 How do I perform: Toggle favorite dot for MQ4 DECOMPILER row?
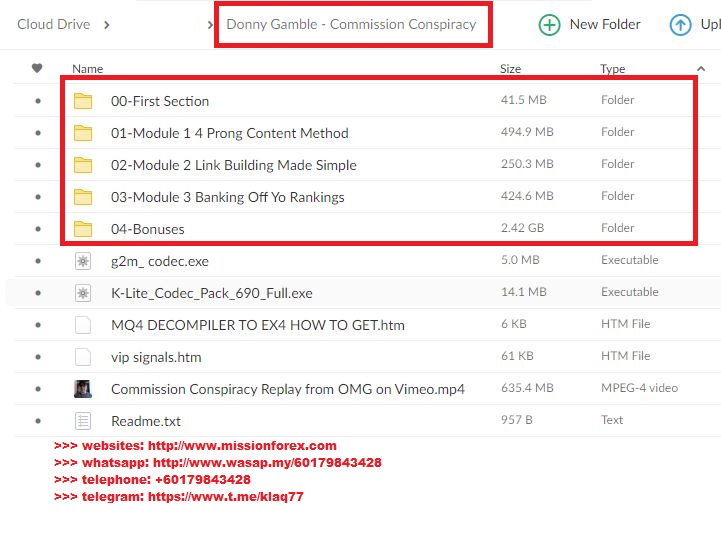[38, 325]
